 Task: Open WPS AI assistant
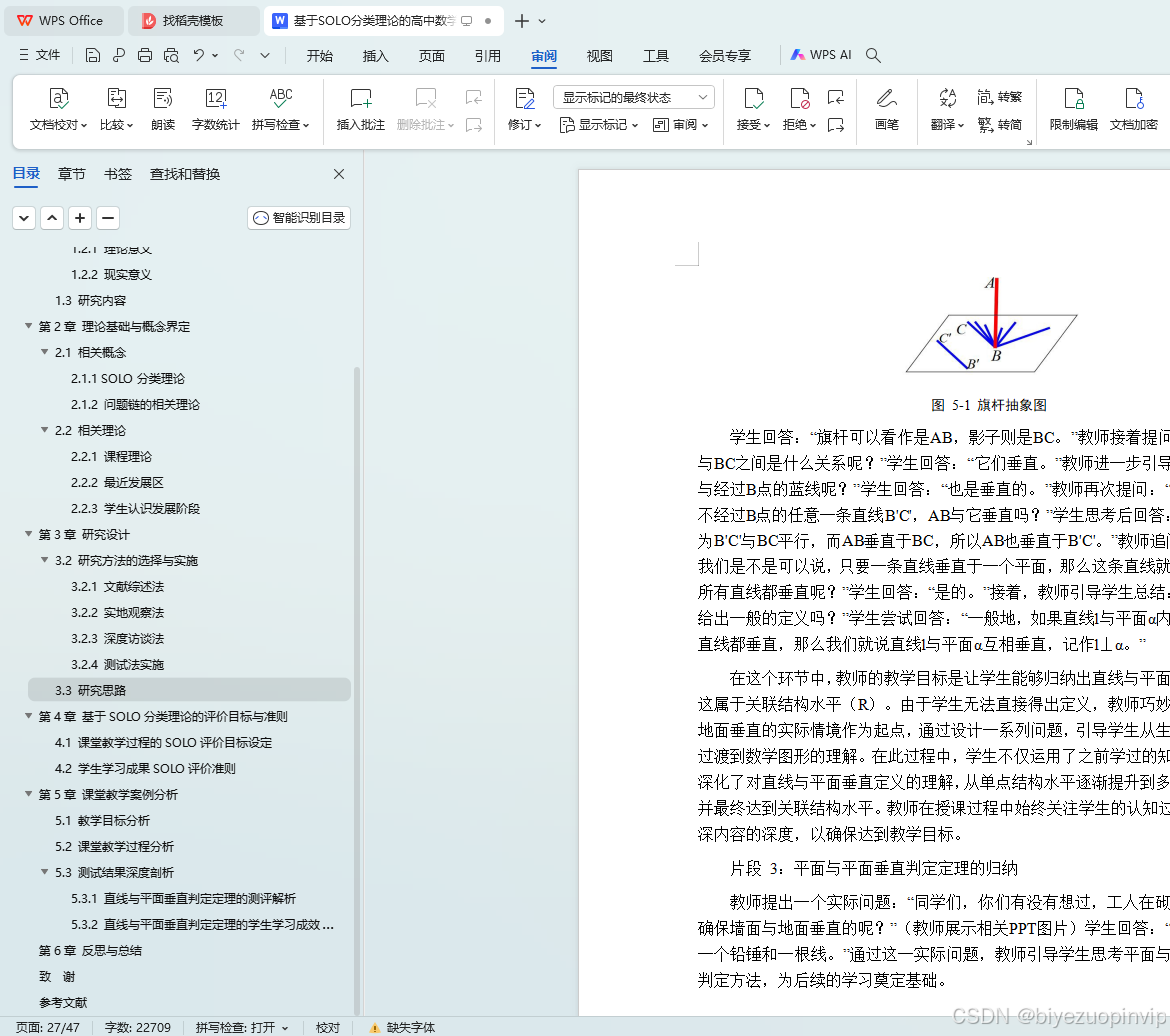[821, 55]
